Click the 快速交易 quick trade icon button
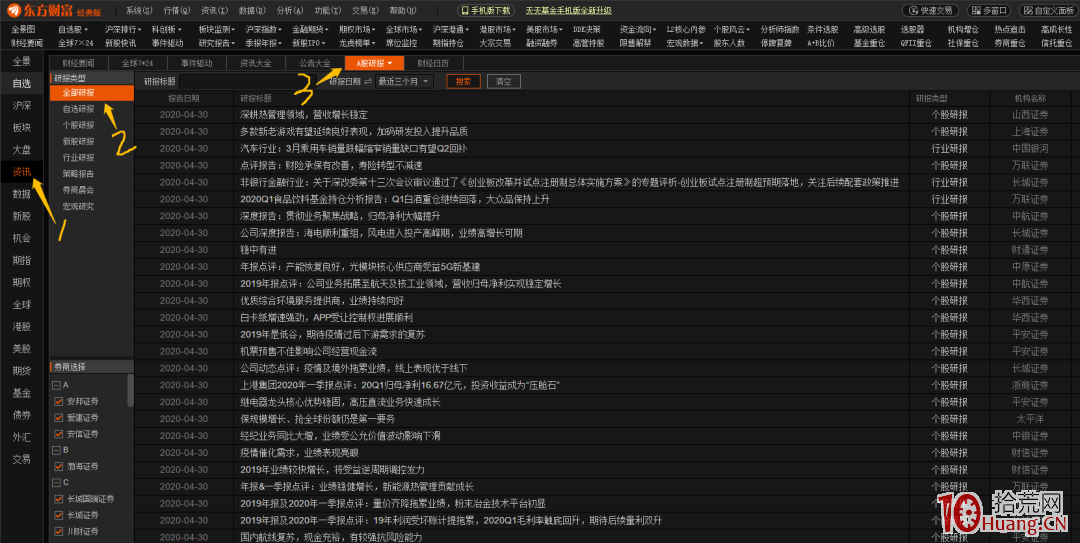1080x543 pixels. point(931,10)
